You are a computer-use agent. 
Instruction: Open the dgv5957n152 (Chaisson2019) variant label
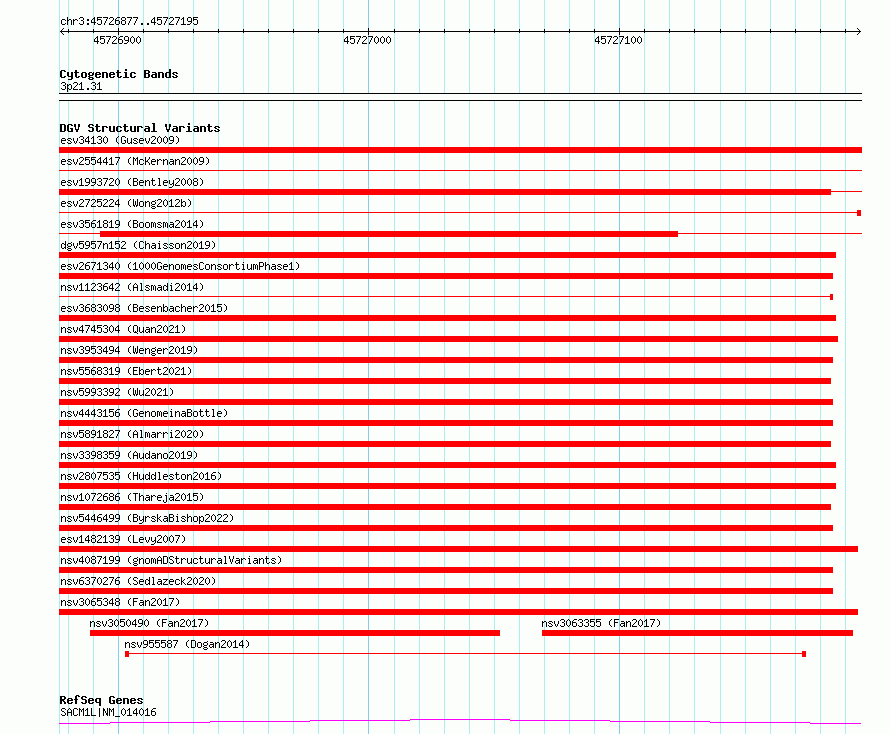[138, 245]
